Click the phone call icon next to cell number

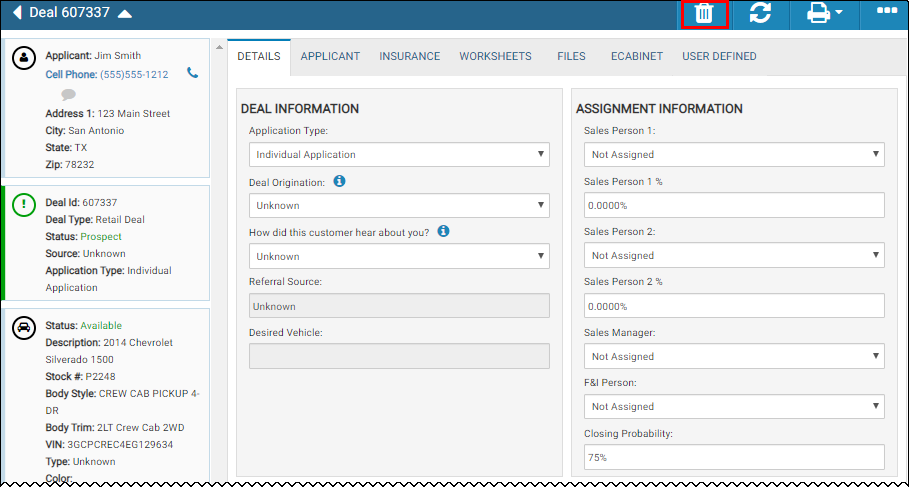click(x=192, y=73)
